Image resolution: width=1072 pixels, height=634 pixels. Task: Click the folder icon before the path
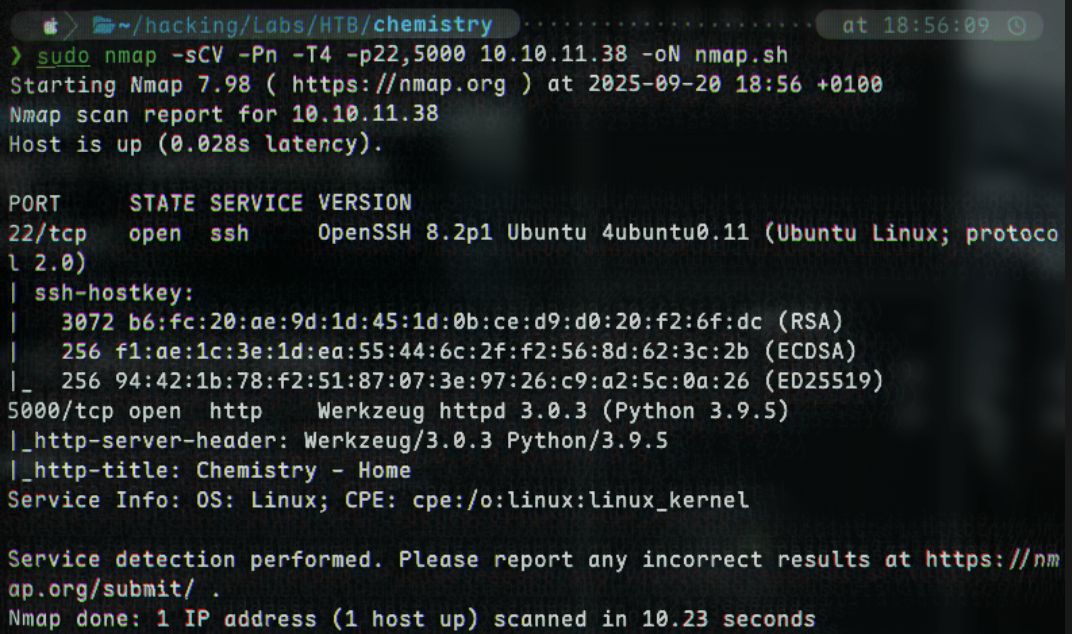point(103,24)
